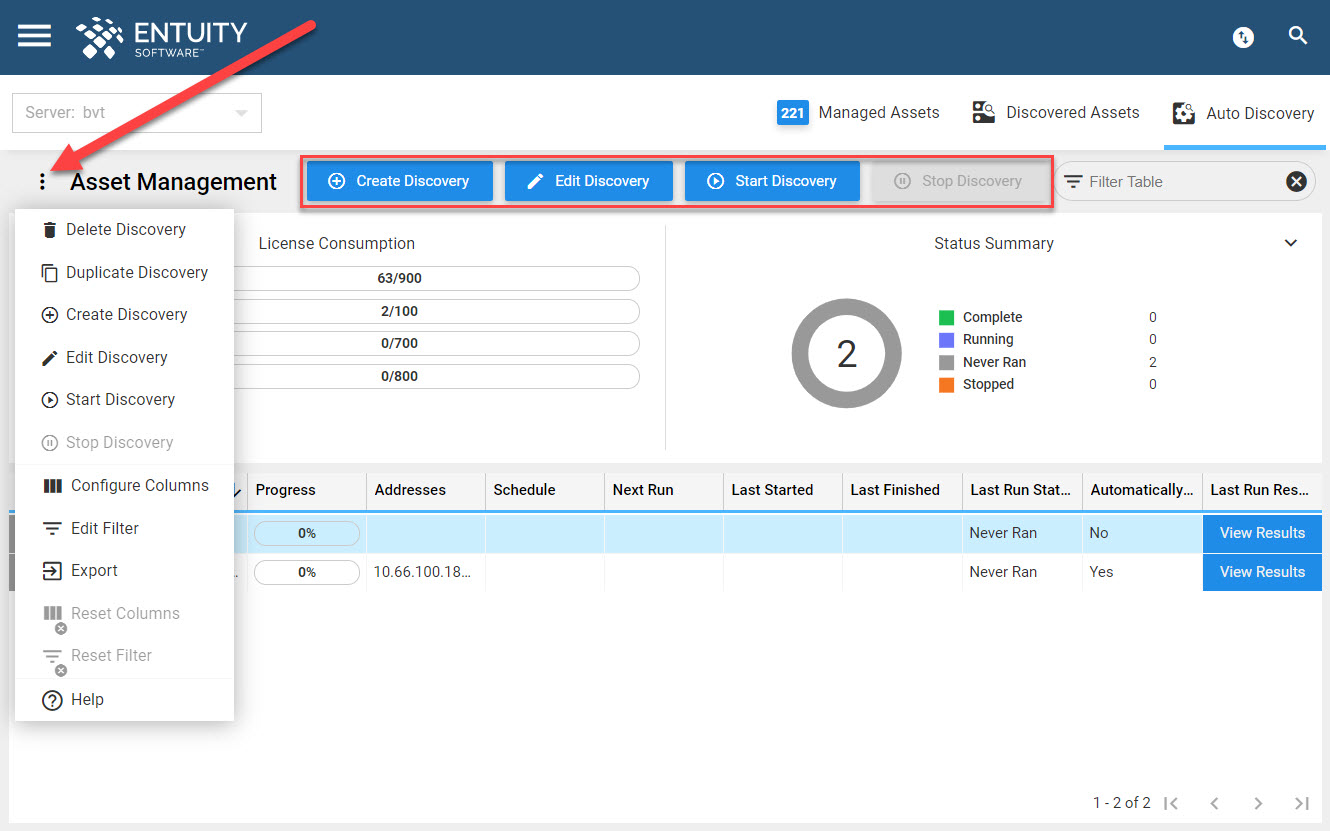Click the 2/100 license consumption bar
Image resolution: width=1330 pixels, height=831 pixels.
436,311
